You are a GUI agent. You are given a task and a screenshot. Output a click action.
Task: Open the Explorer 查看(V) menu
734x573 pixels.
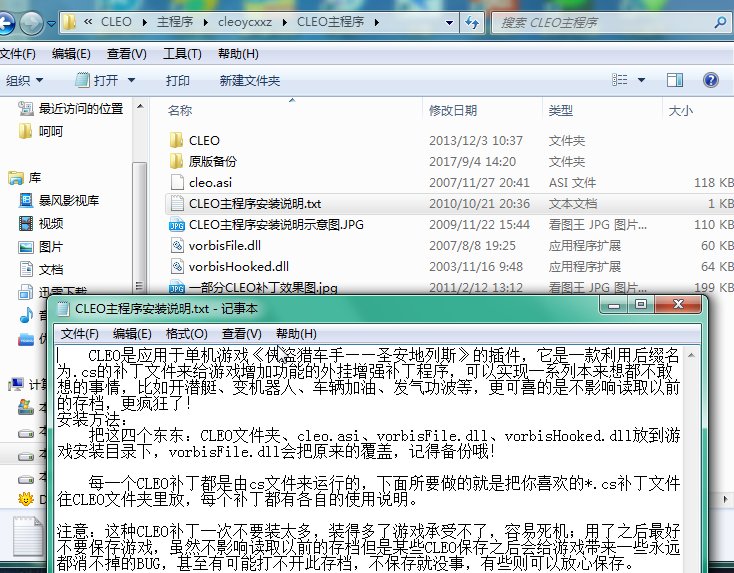126,54
